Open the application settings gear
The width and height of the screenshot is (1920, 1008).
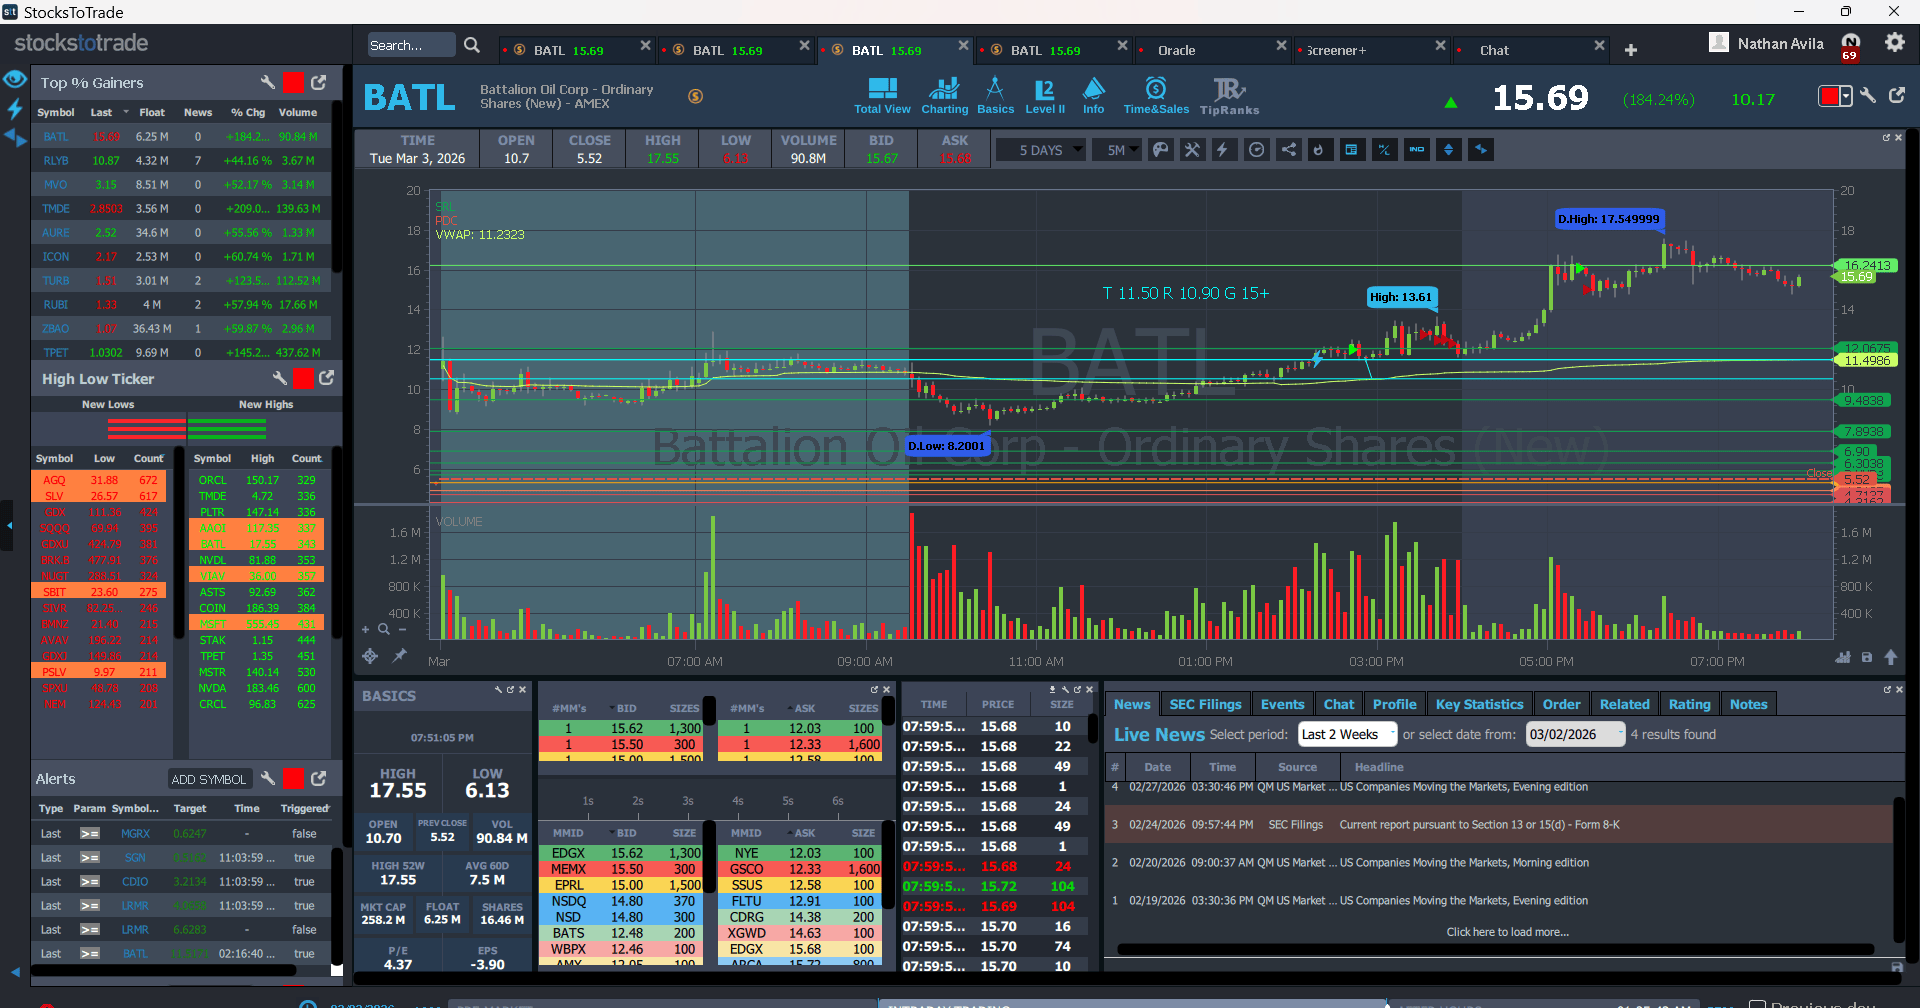point(1895,43)
